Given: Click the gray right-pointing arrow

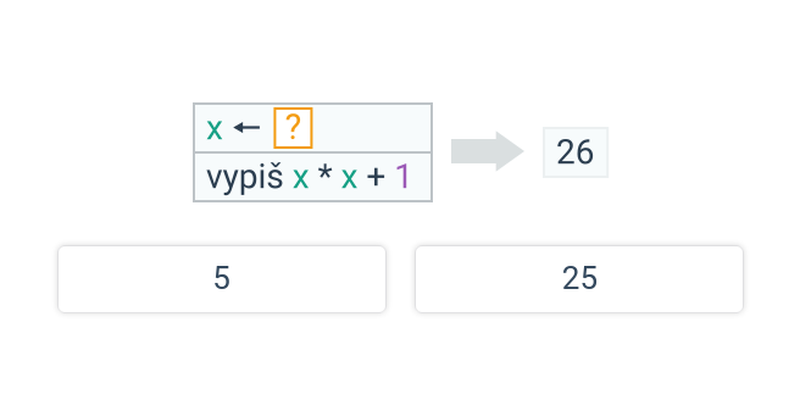Looking at the screenshot, I should point(487,151).
